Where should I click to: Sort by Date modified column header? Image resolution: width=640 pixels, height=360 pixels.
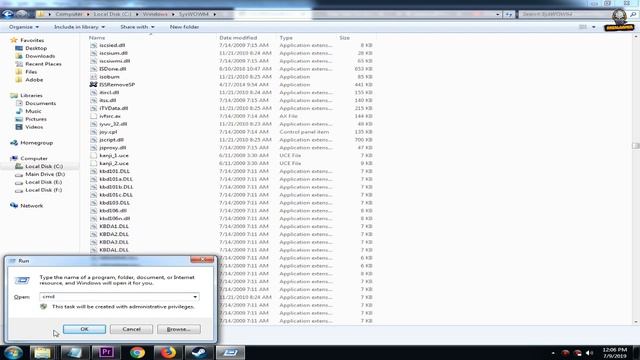point(238,38)
